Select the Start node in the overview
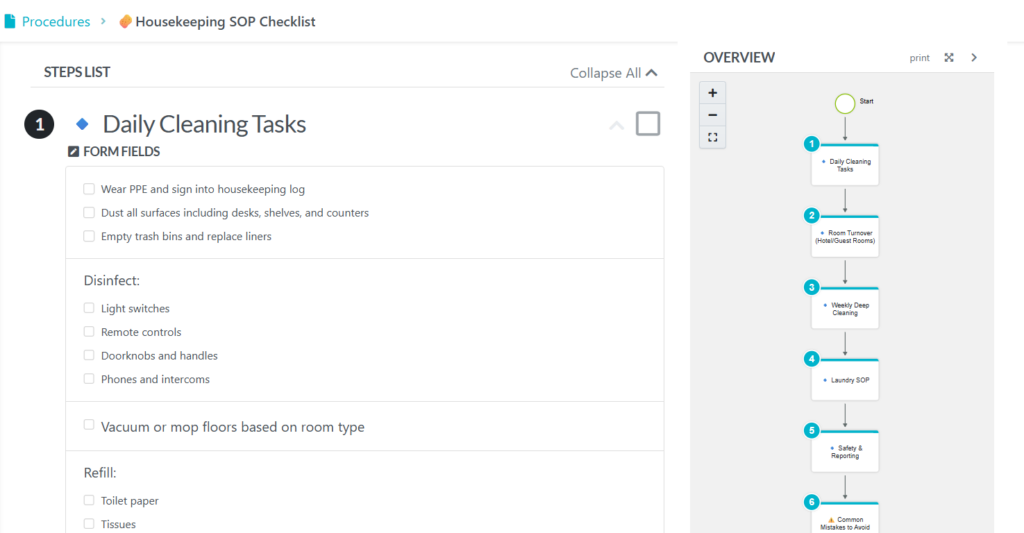 pyautogui.click(x=845, y=103)
